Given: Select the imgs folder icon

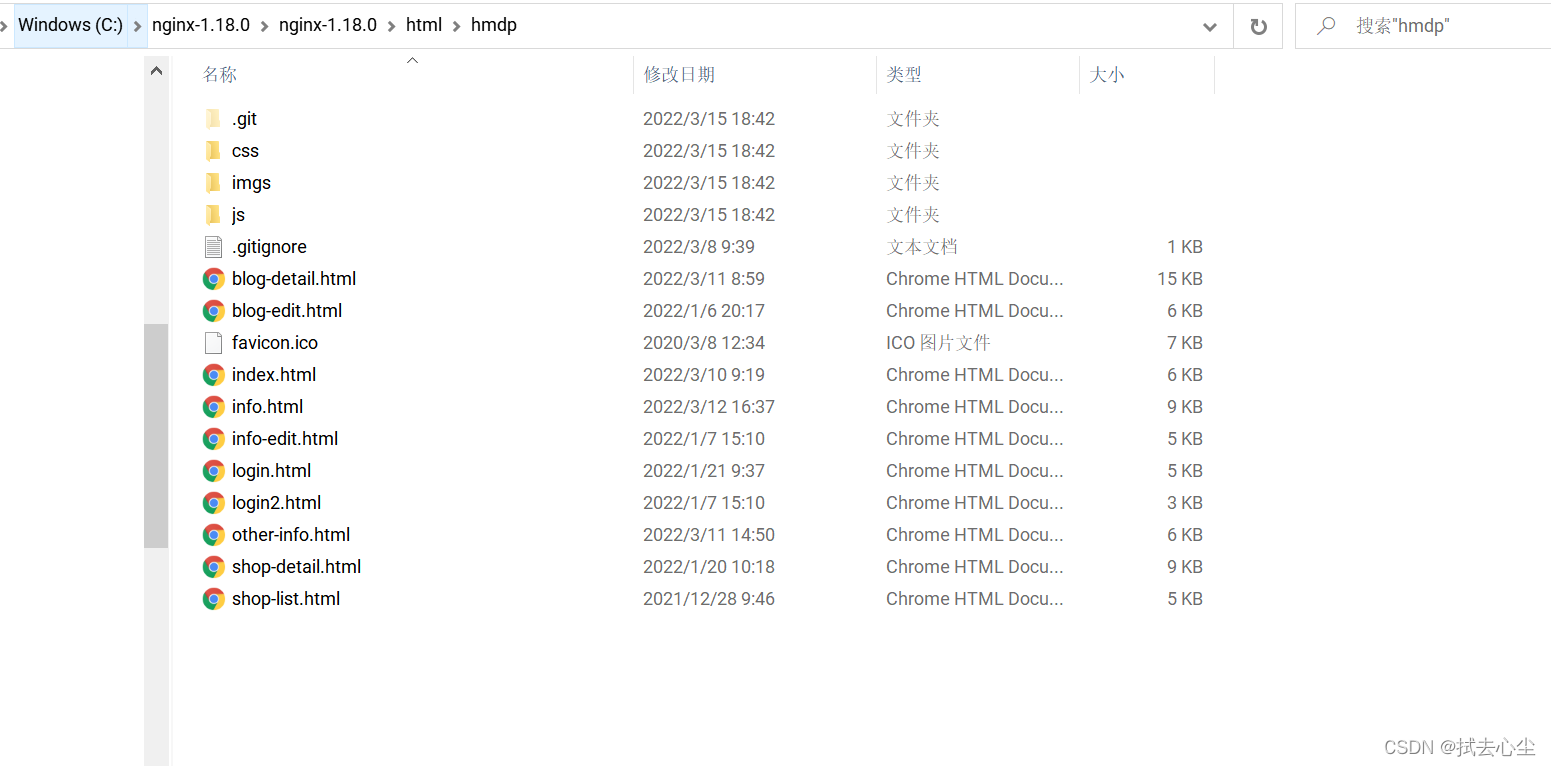Looking at the screenshot, I should (x=213, y=183).
